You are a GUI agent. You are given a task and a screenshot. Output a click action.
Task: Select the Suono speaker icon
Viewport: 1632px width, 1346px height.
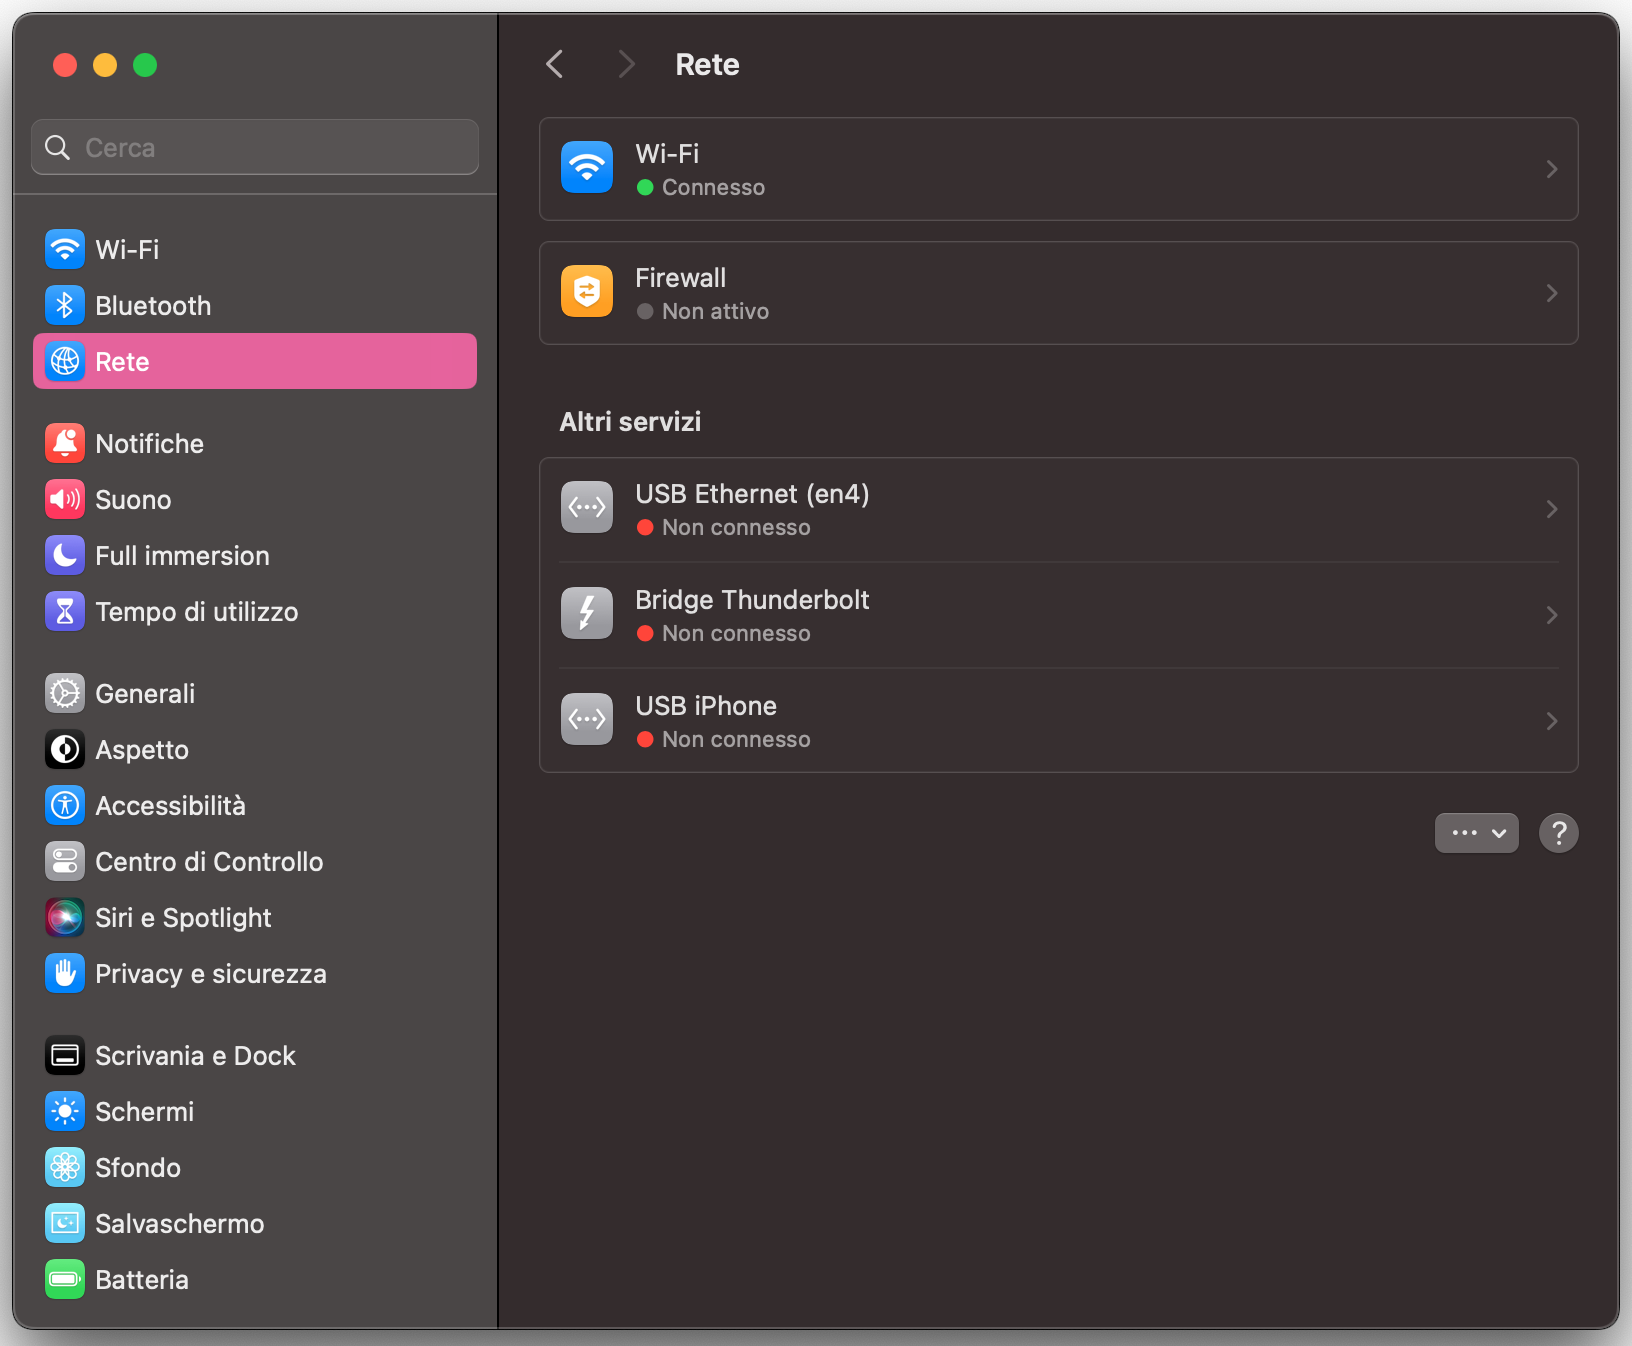coord(65,500)
